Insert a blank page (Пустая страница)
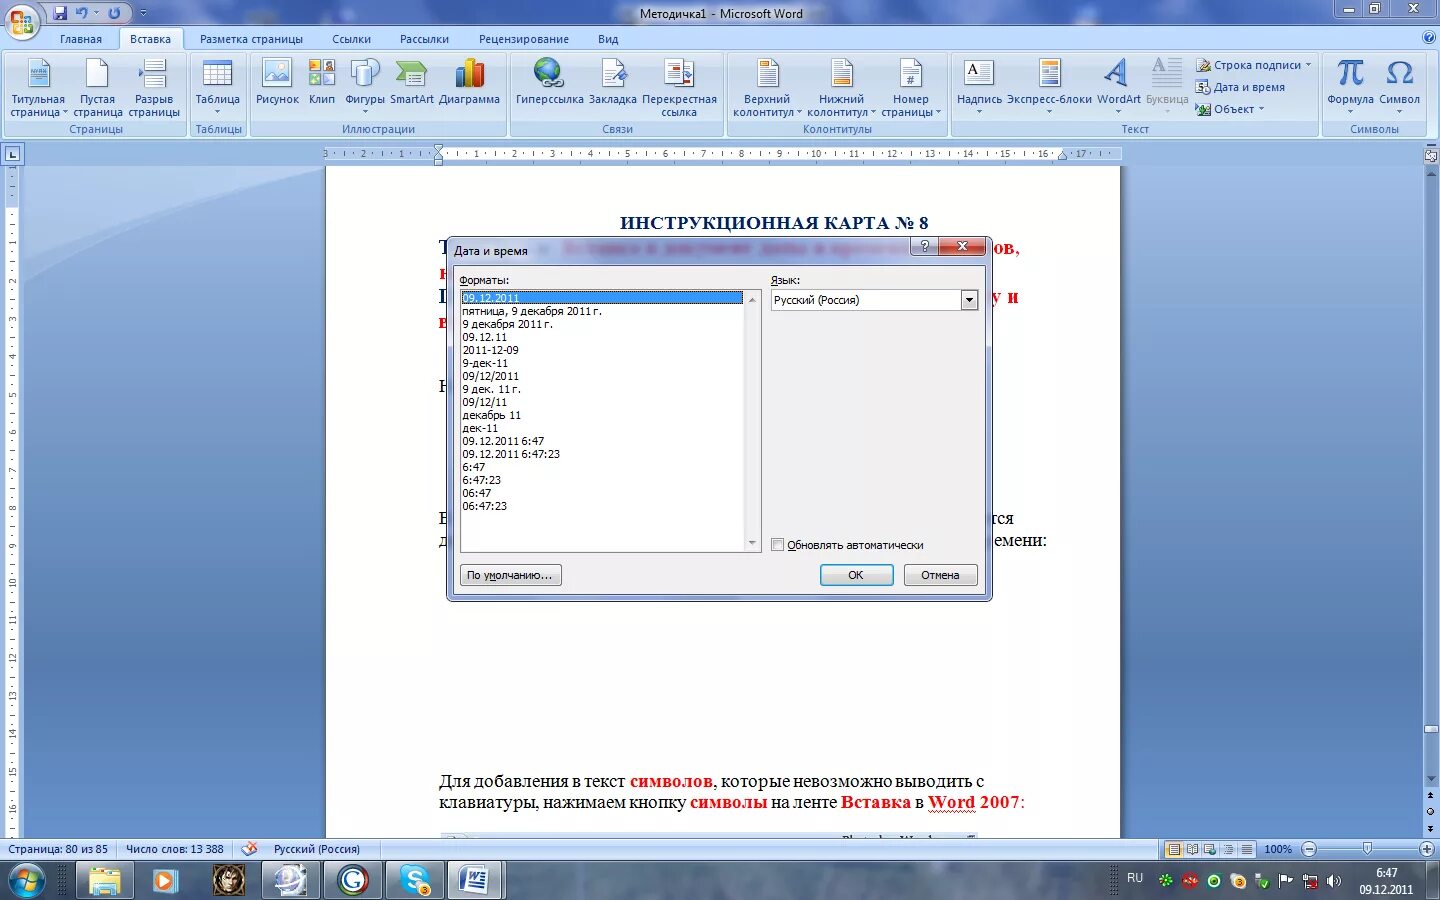 tap(98, 88)
